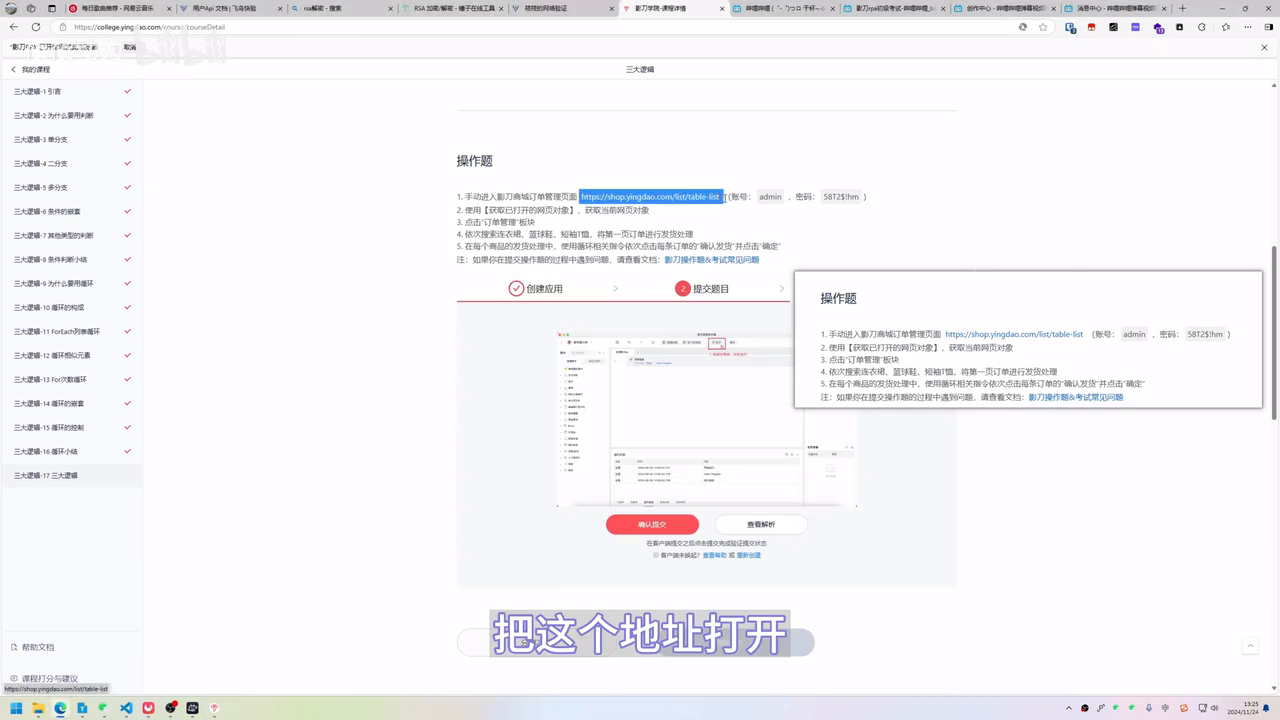Open 课程打分与建议 in the sidebar

click(x=43, y=678)
